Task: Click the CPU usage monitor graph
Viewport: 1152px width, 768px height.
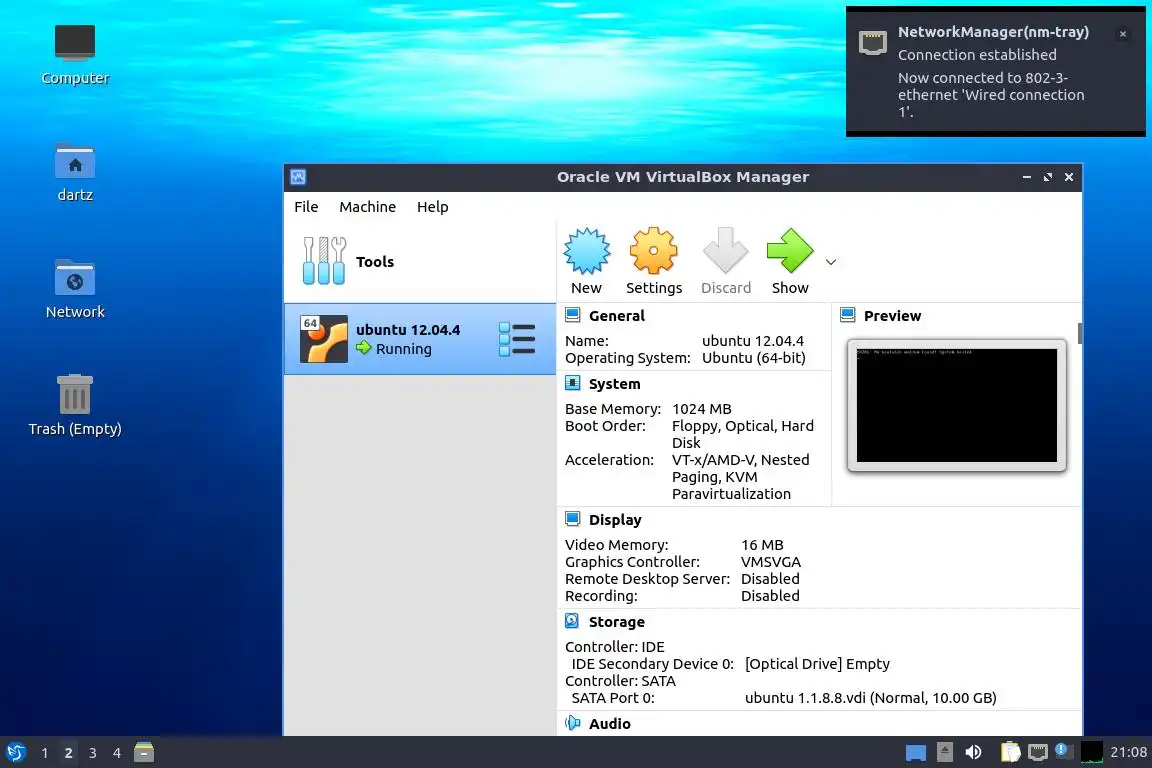Action: [x=1092, y=752]
